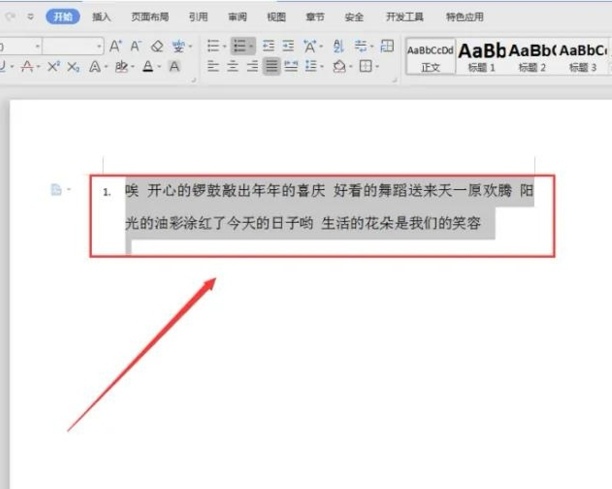Open the 引用 tab
The width and height of the screenshot is (612, 489).
(198, 17)
